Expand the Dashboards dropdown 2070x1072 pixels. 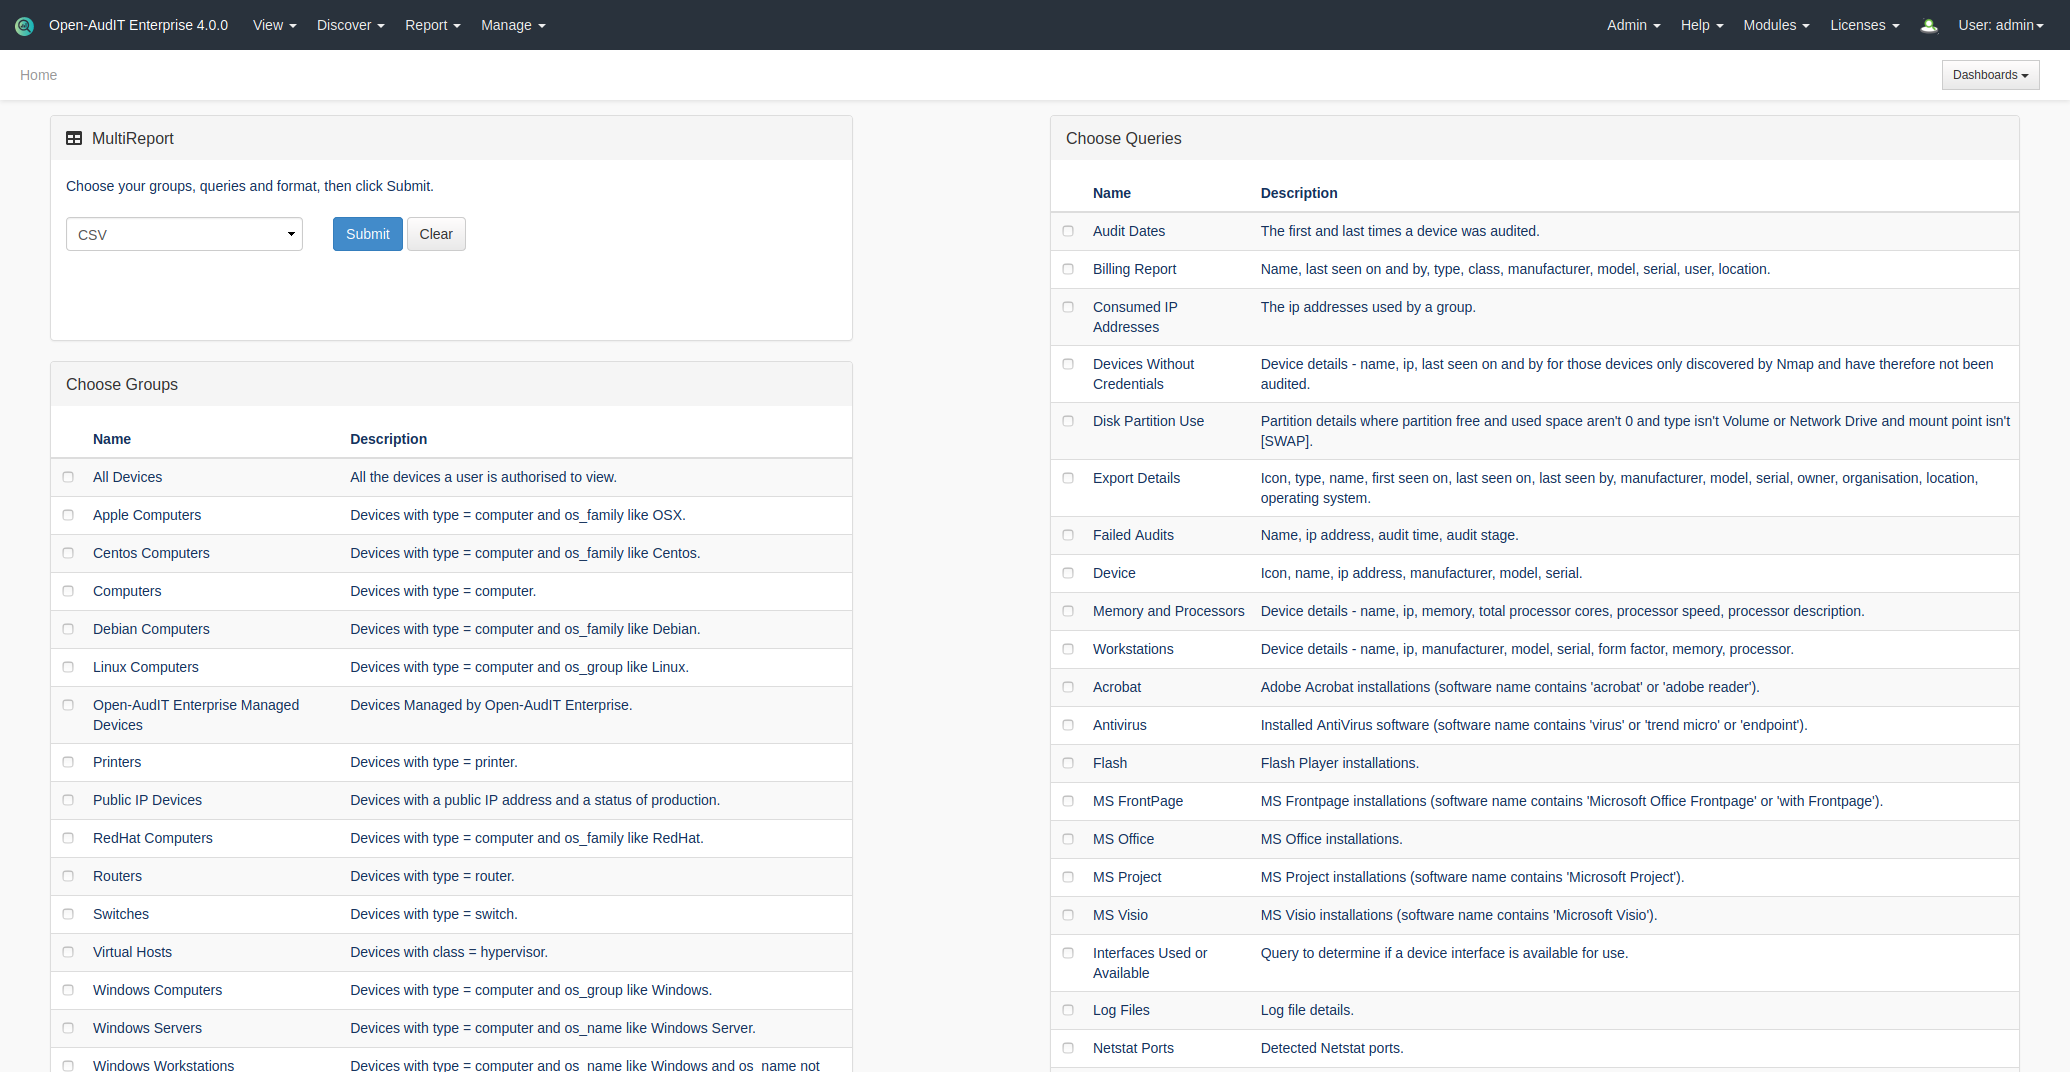pyautogui.click(x=1990, y=75)
